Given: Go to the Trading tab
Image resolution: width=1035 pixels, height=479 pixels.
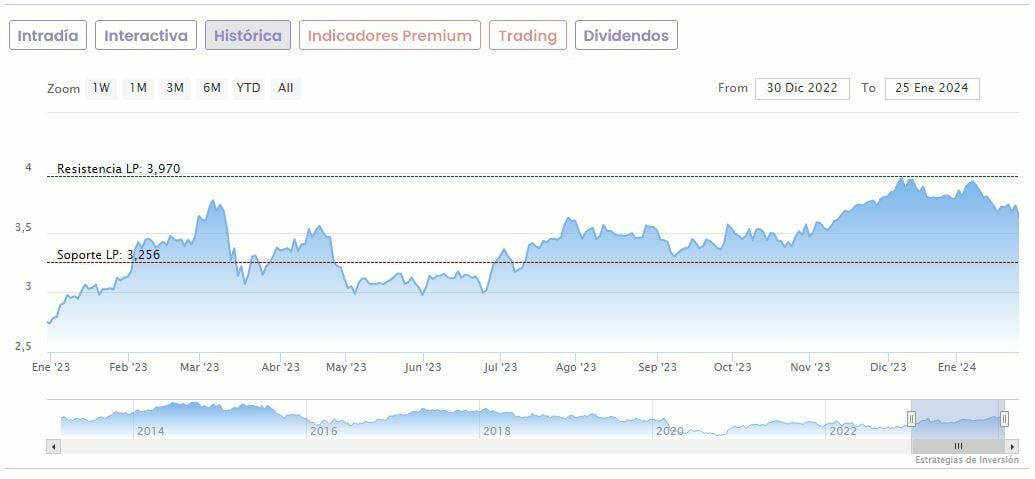Looking at the screenshot, I should [x=527, y=36].
